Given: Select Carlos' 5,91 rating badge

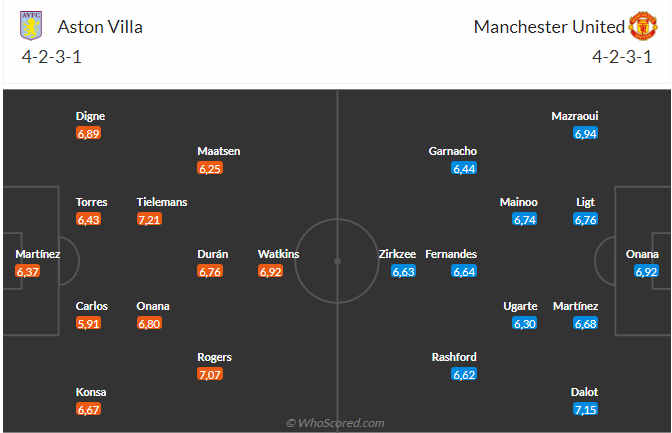Looking at the screenshot, I should tap(89, 323).
